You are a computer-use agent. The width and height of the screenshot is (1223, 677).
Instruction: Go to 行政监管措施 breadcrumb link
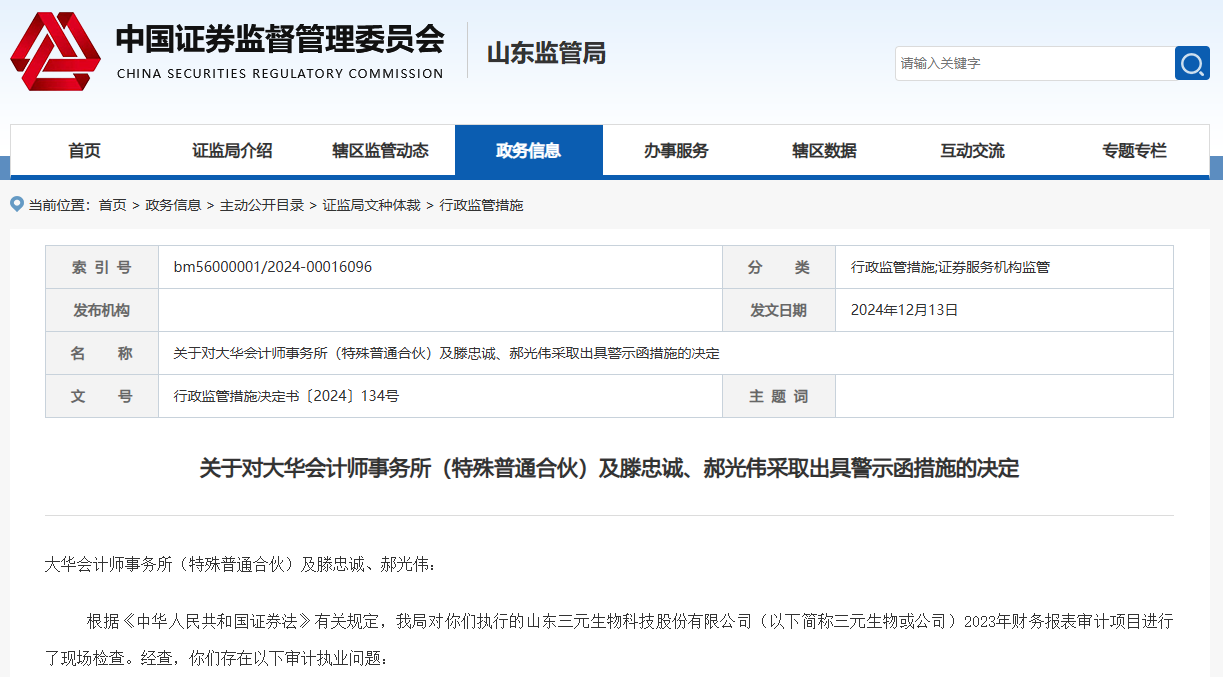coord(481,205)
